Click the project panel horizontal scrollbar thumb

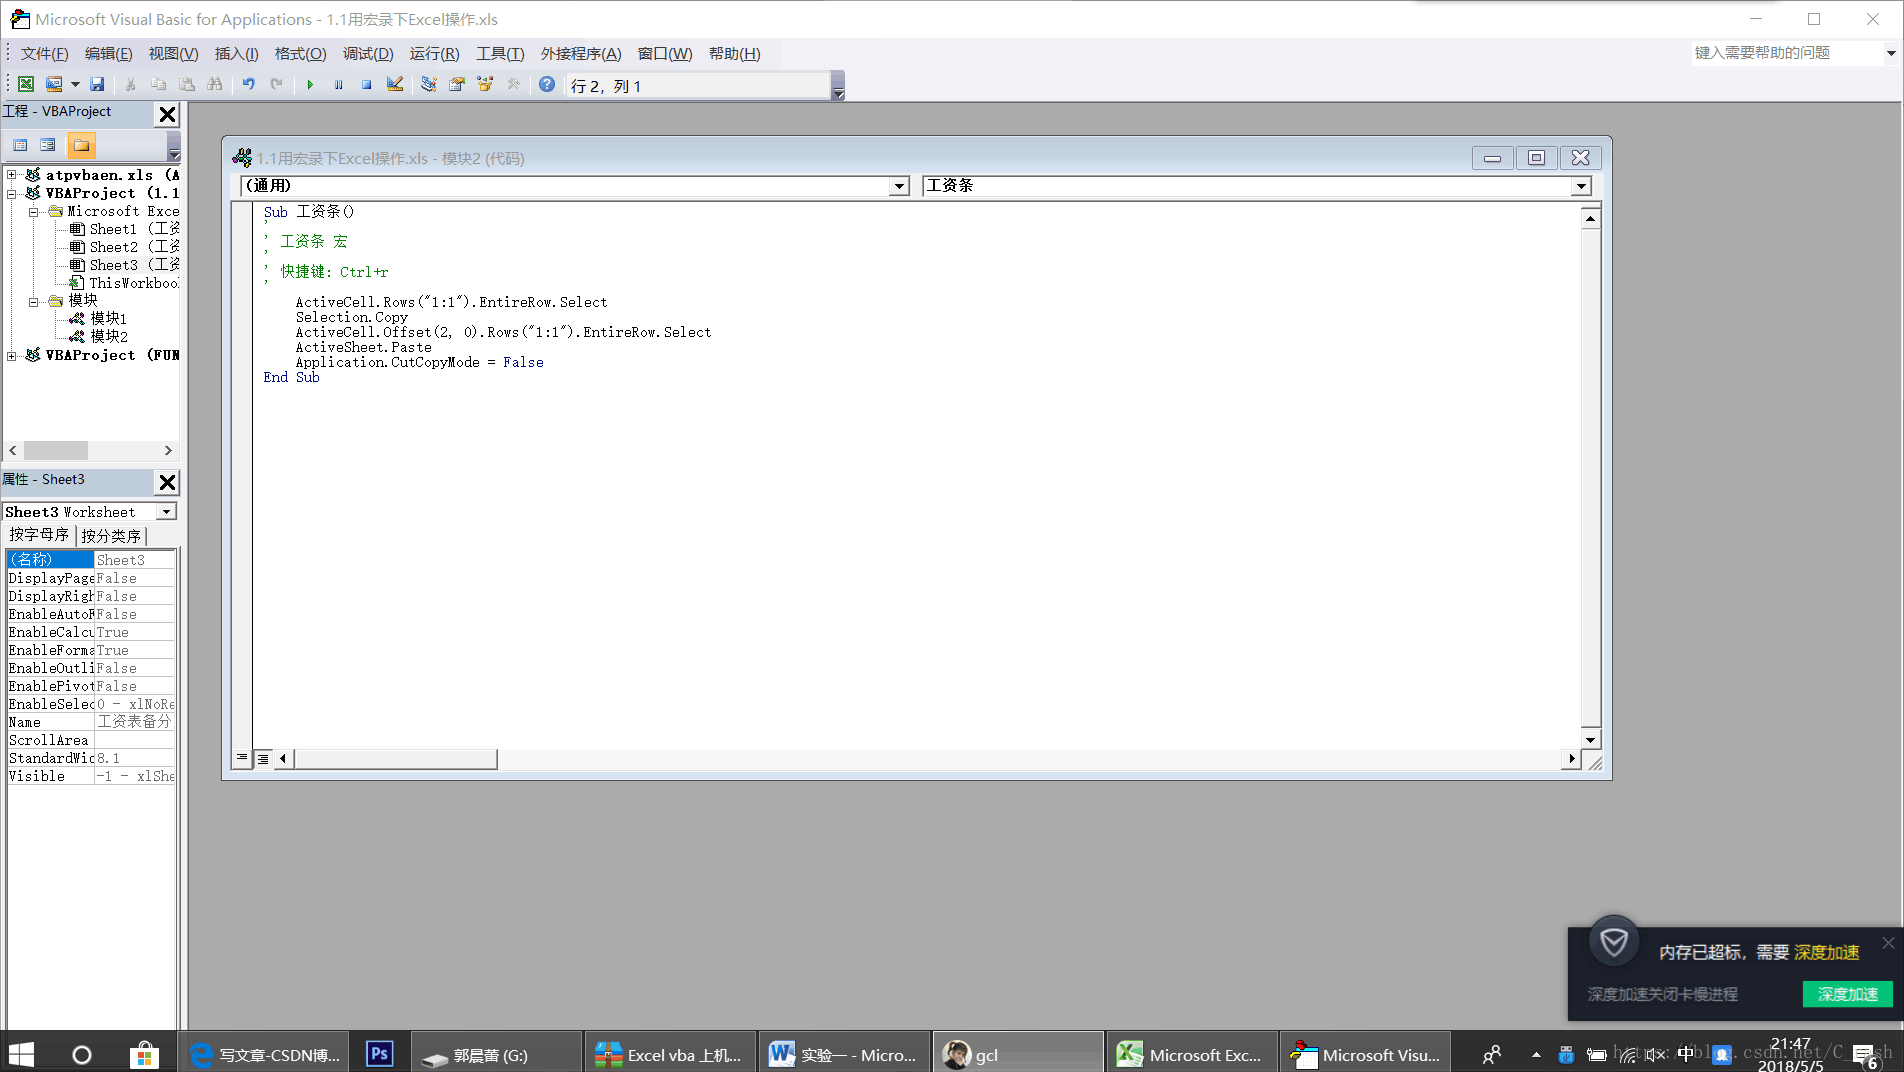click(56, 451)
